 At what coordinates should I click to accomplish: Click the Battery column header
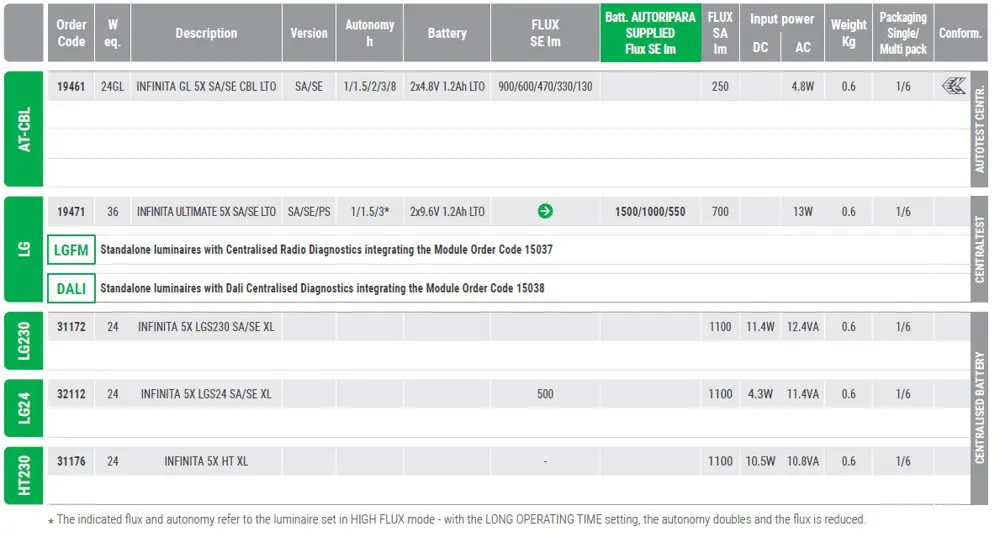click(447, 33)
